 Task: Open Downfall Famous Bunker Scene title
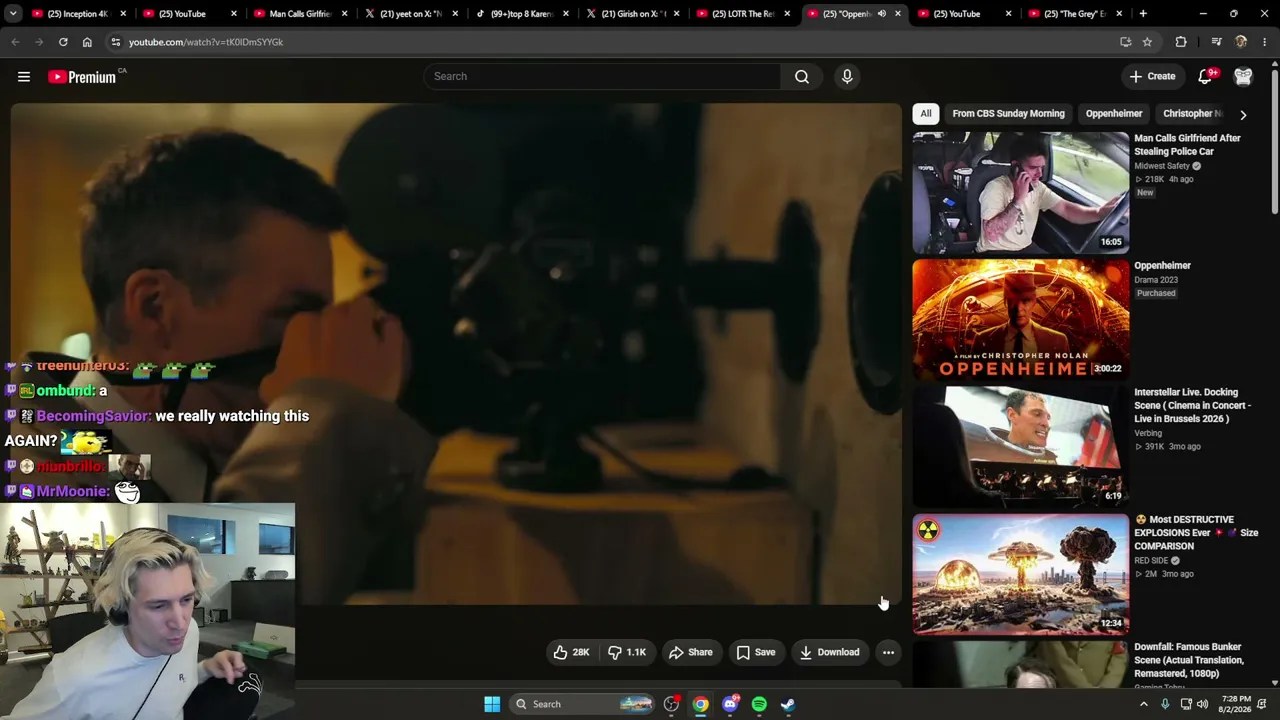point(1189,660)
